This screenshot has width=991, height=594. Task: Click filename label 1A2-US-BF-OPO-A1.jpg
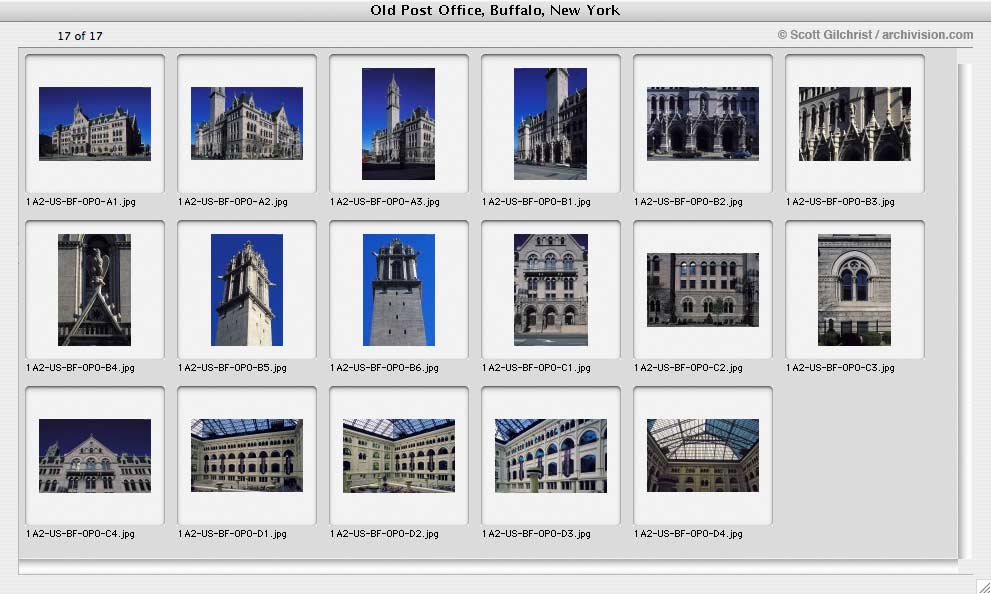[81, 202]
